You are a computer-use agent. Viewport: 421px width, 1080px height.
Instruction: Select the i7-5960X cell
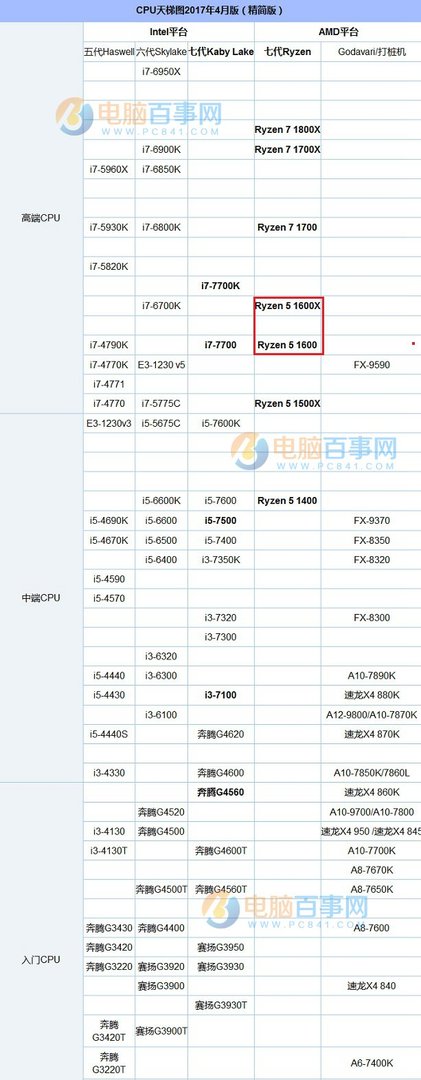109,169
